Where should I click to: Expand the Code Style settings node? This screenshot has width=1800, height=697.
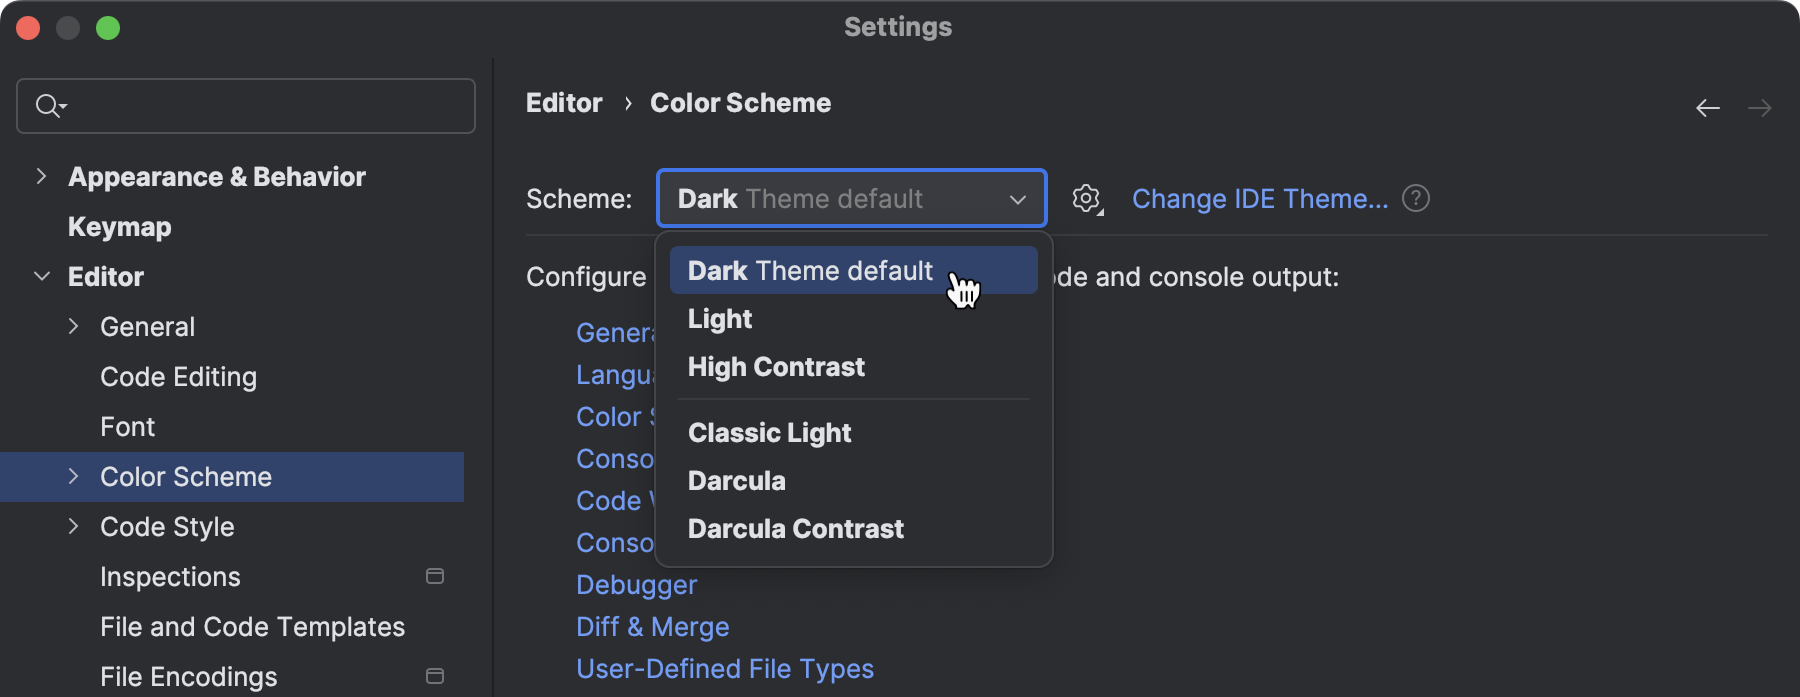pos(72,527)
